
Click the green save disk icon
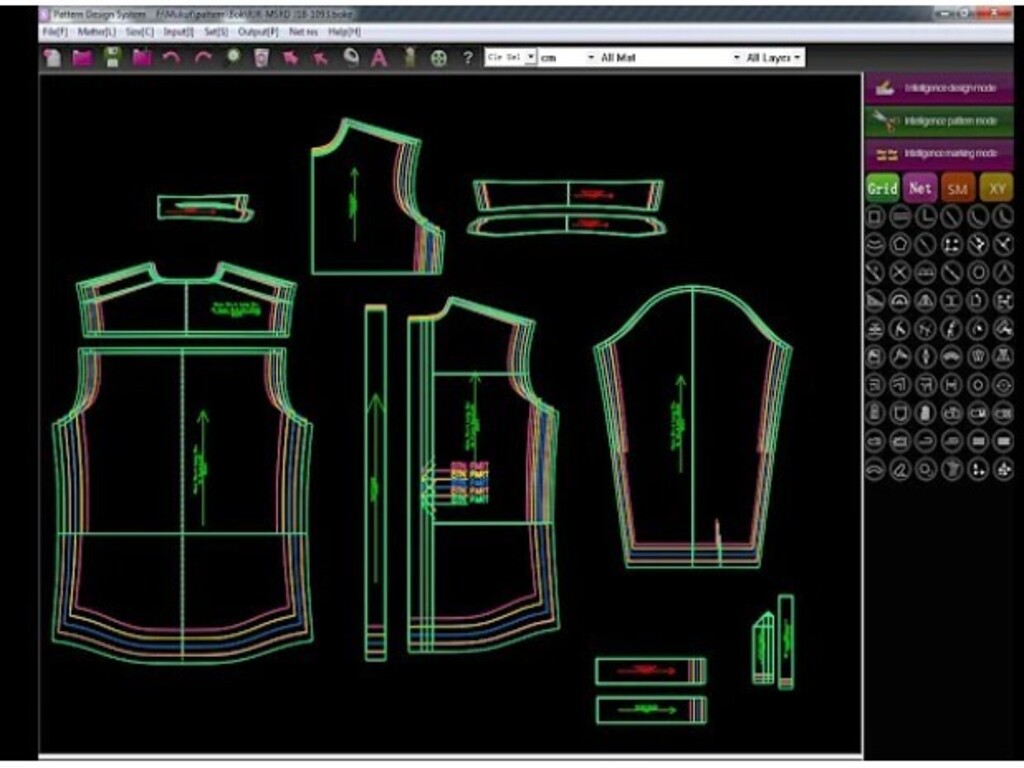[x=112, y=58]
